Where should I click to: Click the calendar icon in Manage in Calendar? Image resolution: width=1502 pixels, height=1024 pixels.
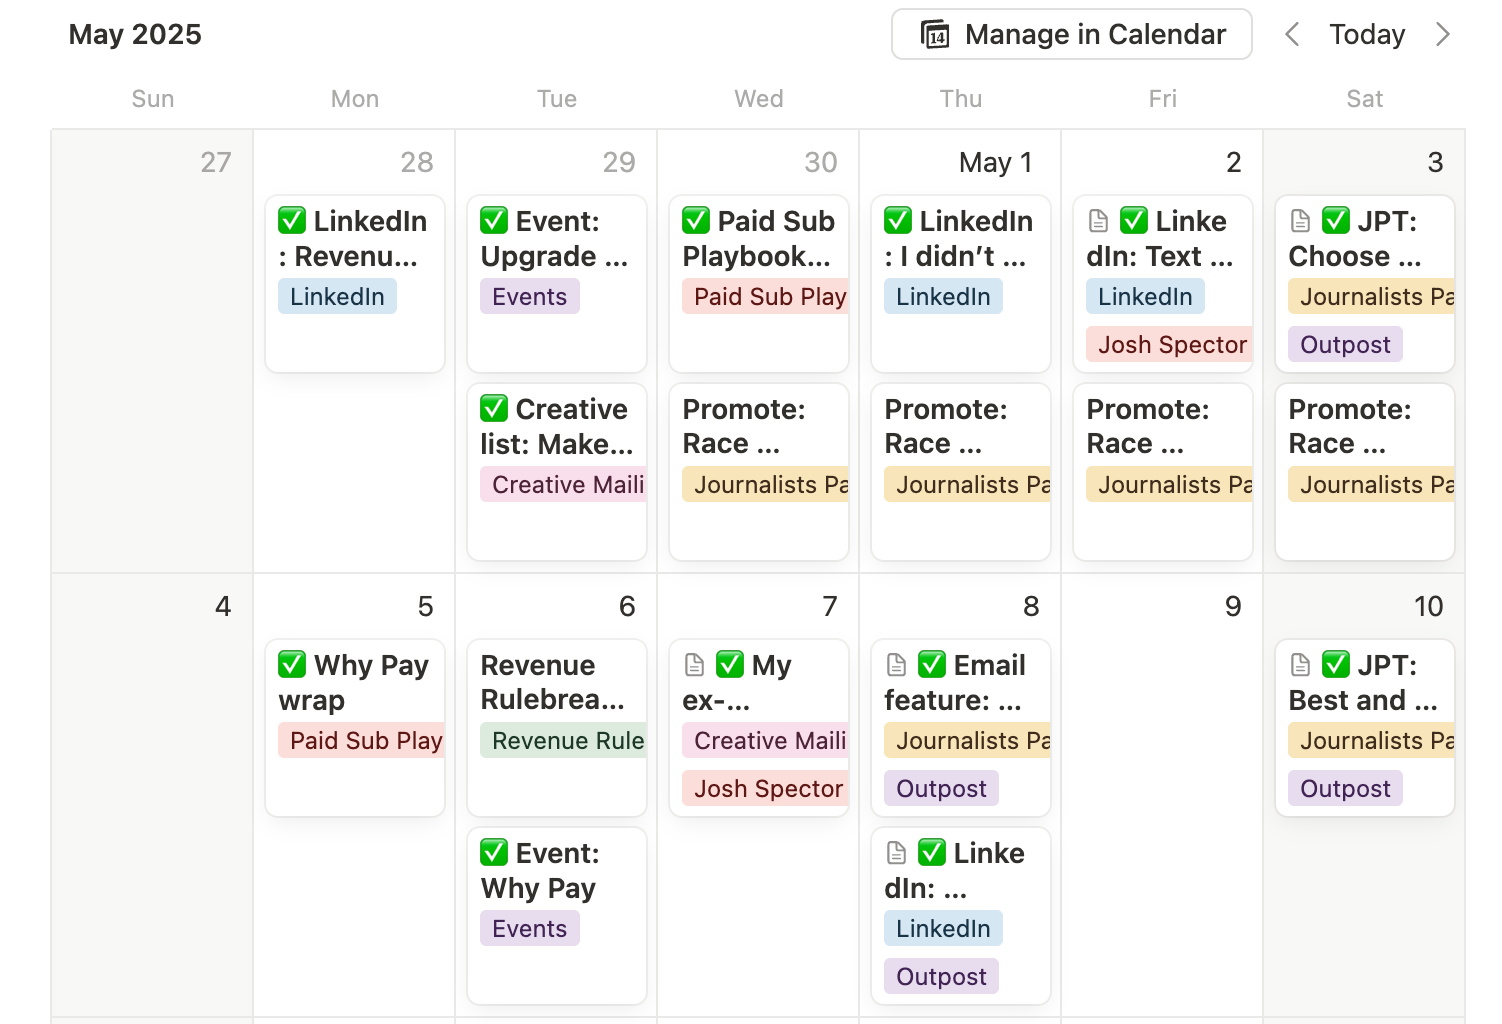935,35
